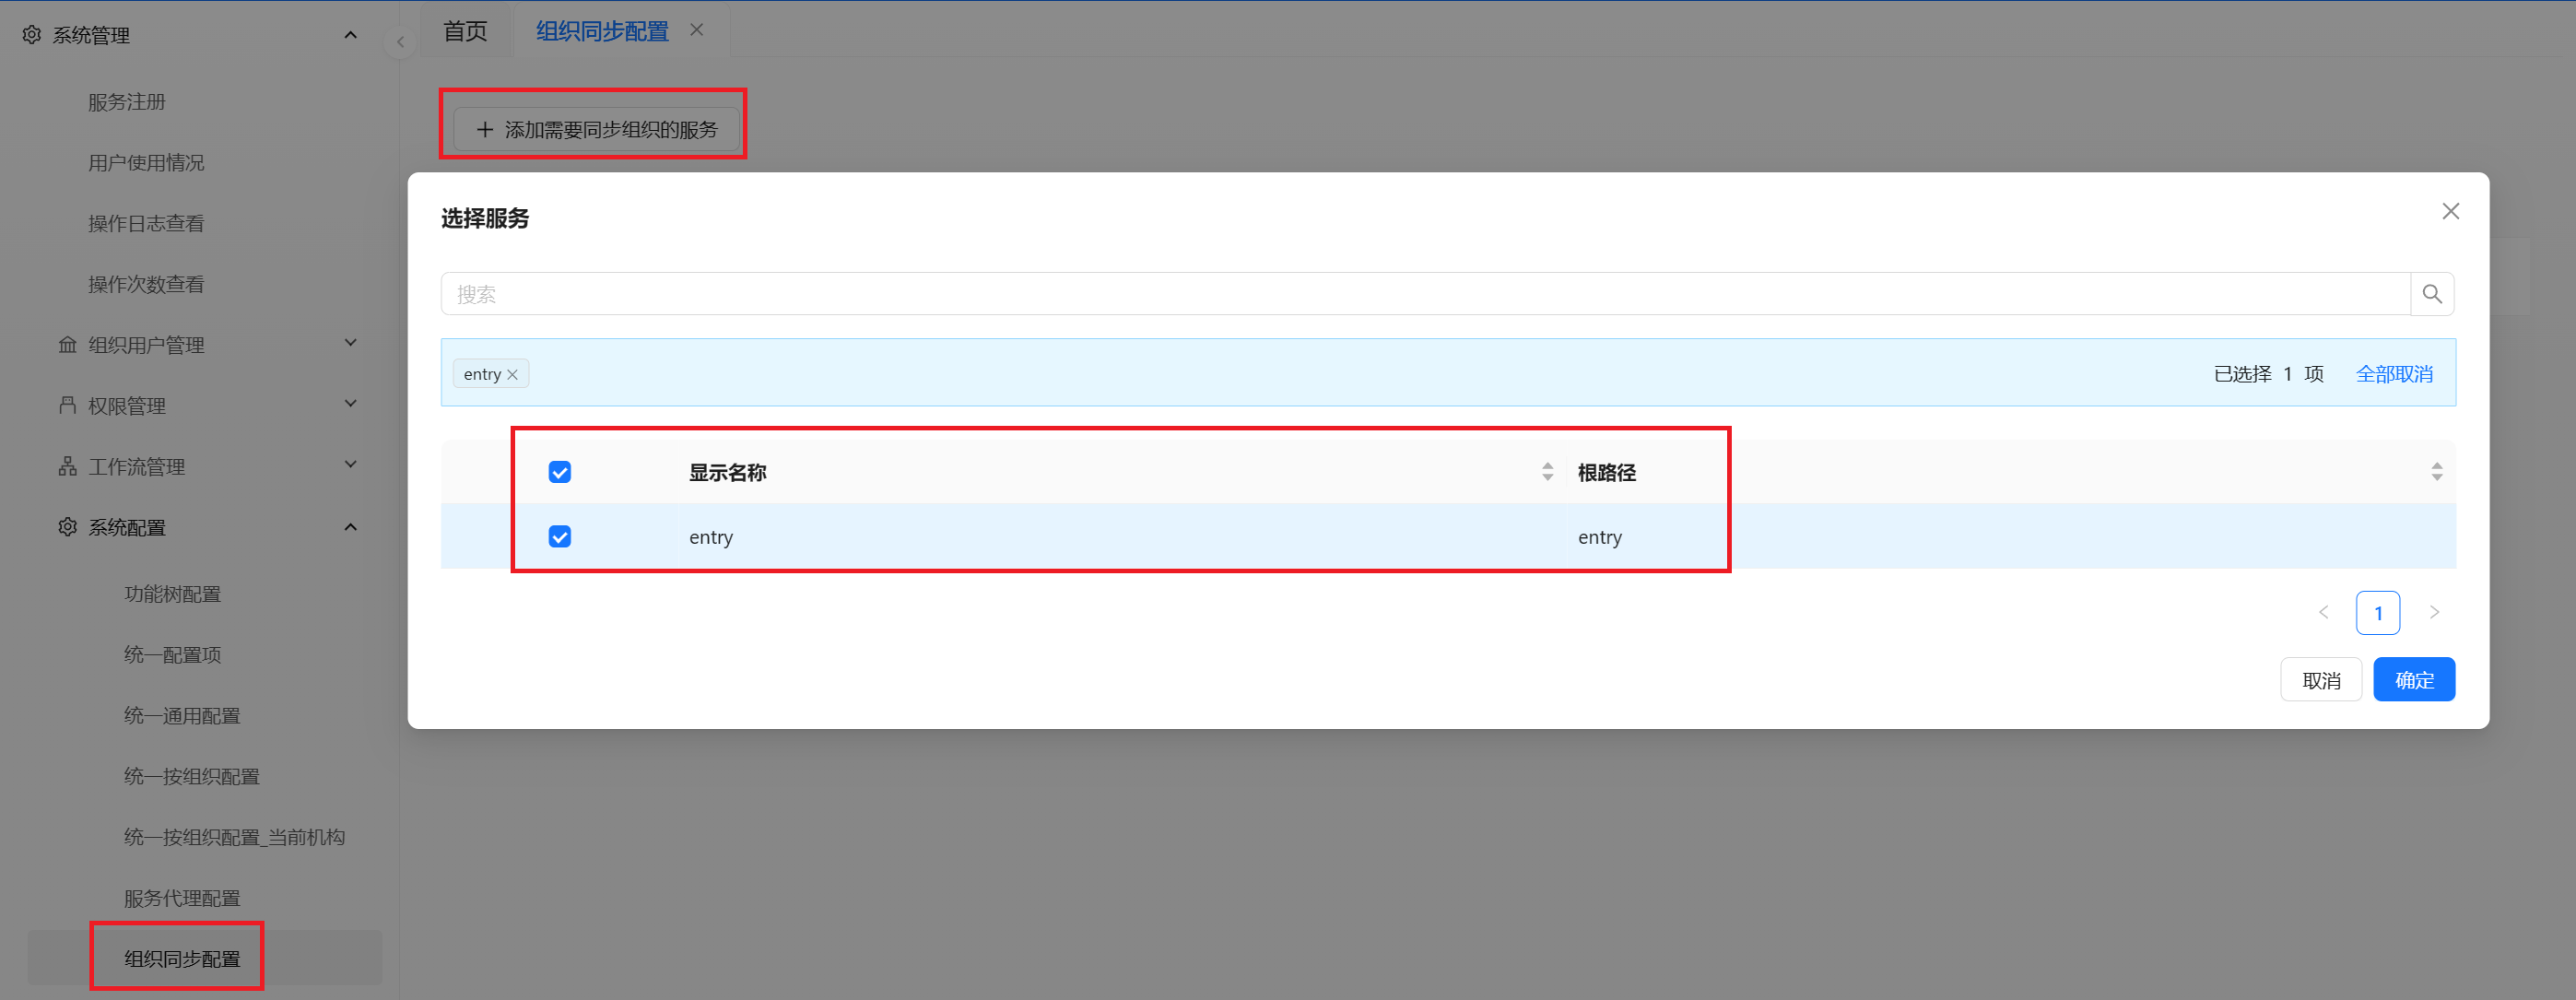Image resolution: width=2576 pixels, height=1000 pixels.
Task: Close the 选择服务 dialog with X icon
Action: click(x=2450, y=211)
